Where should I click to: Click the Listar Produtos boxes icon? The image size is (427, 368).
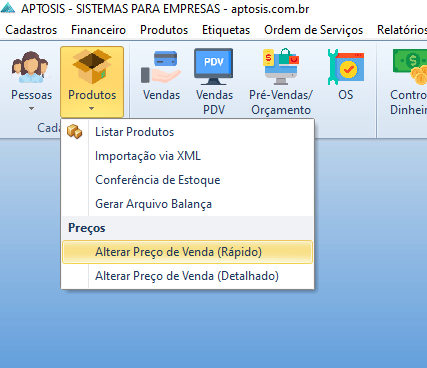click(74, 132)
